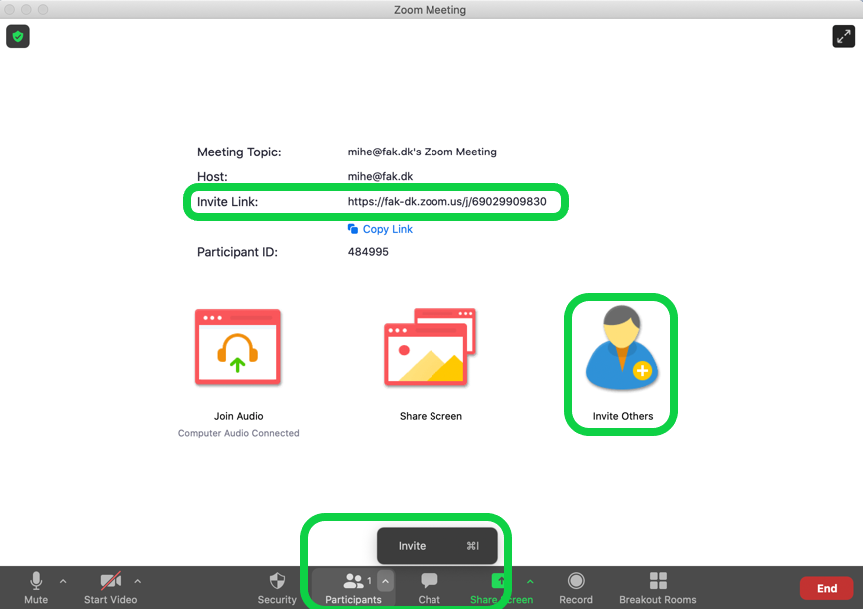
Task: Expand video options arrow next to Start Video
Action: click(x=138, y=581)
